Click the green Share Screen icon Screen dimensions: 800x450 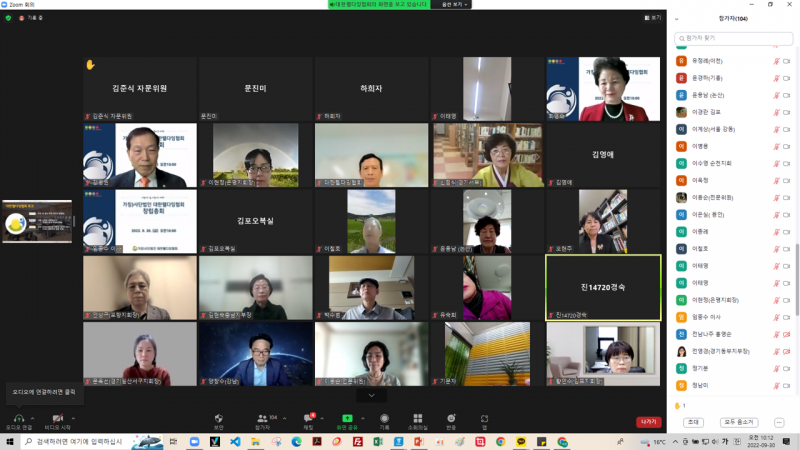pos(347,418)
